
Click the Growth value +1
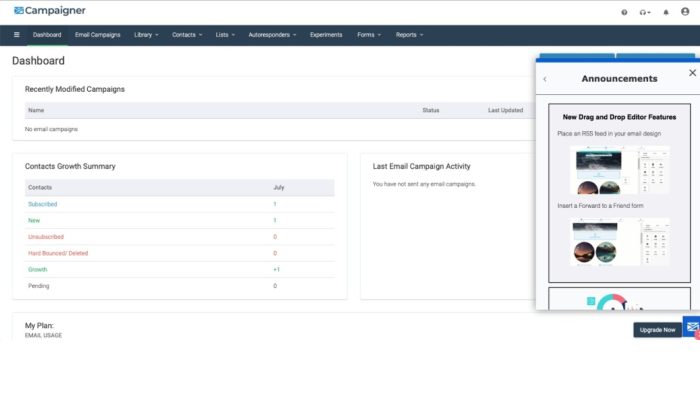point(276,270)
